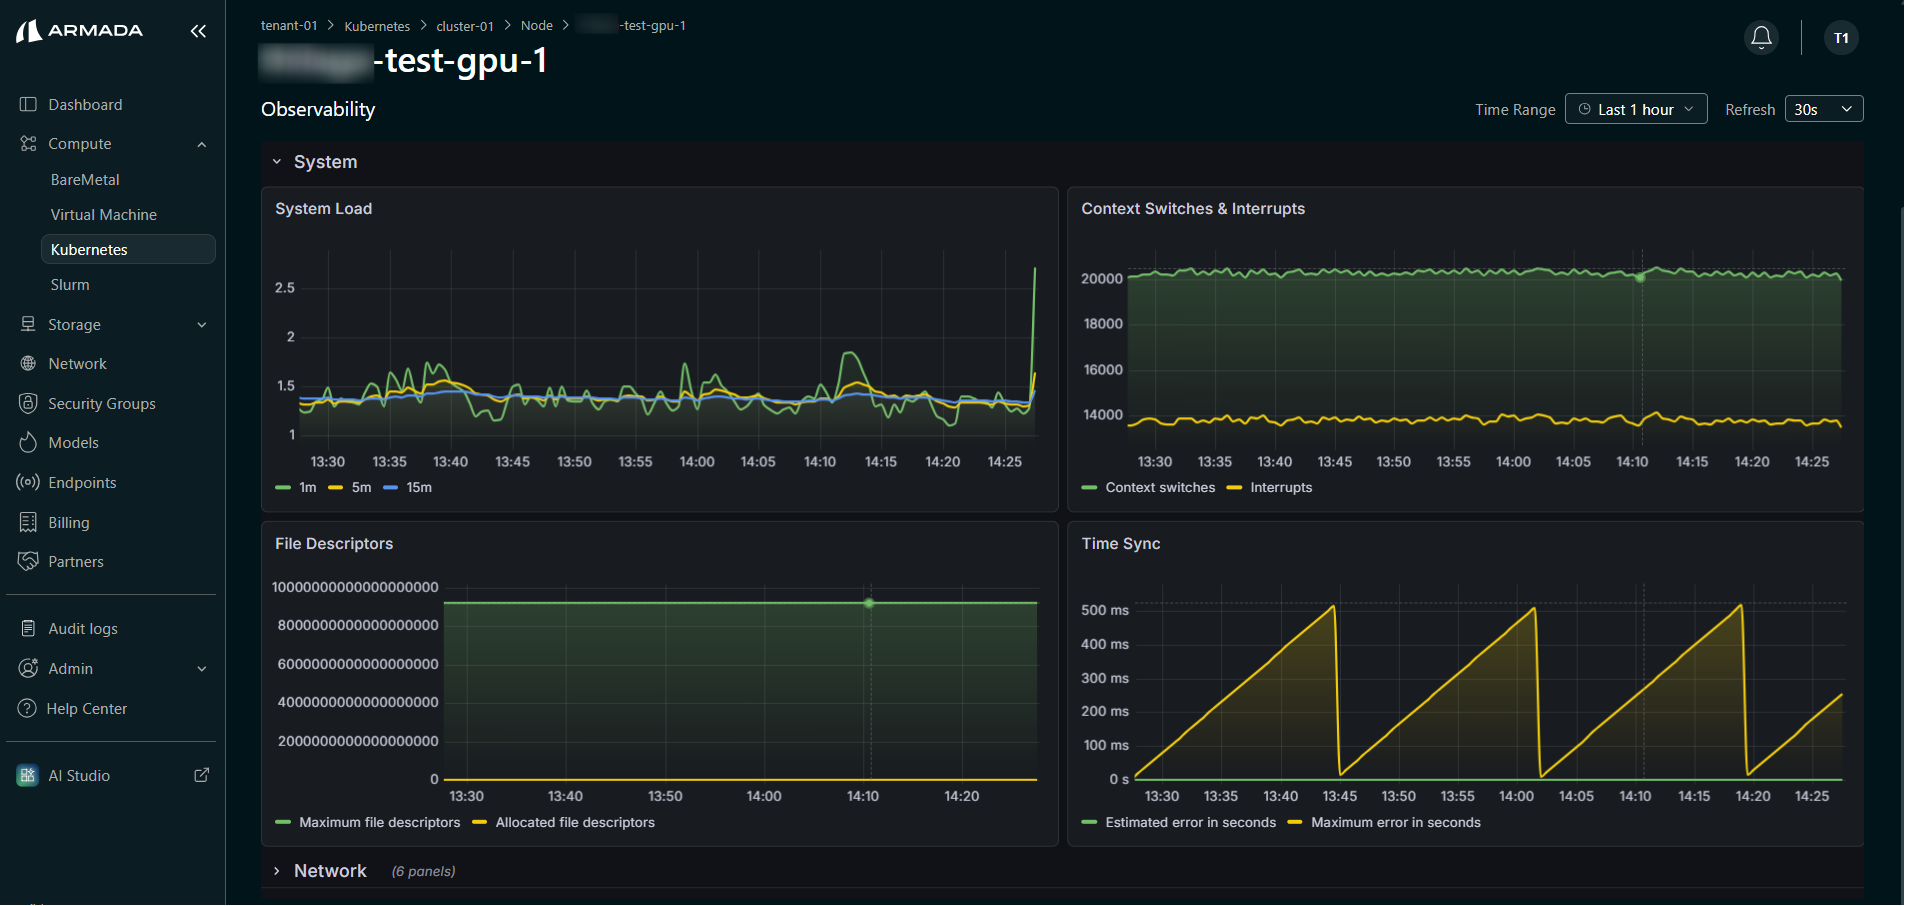Click the Audit logs icon
Image resolution: width=1905 pixels, height=906 pixels.
(x=28, y=628)
